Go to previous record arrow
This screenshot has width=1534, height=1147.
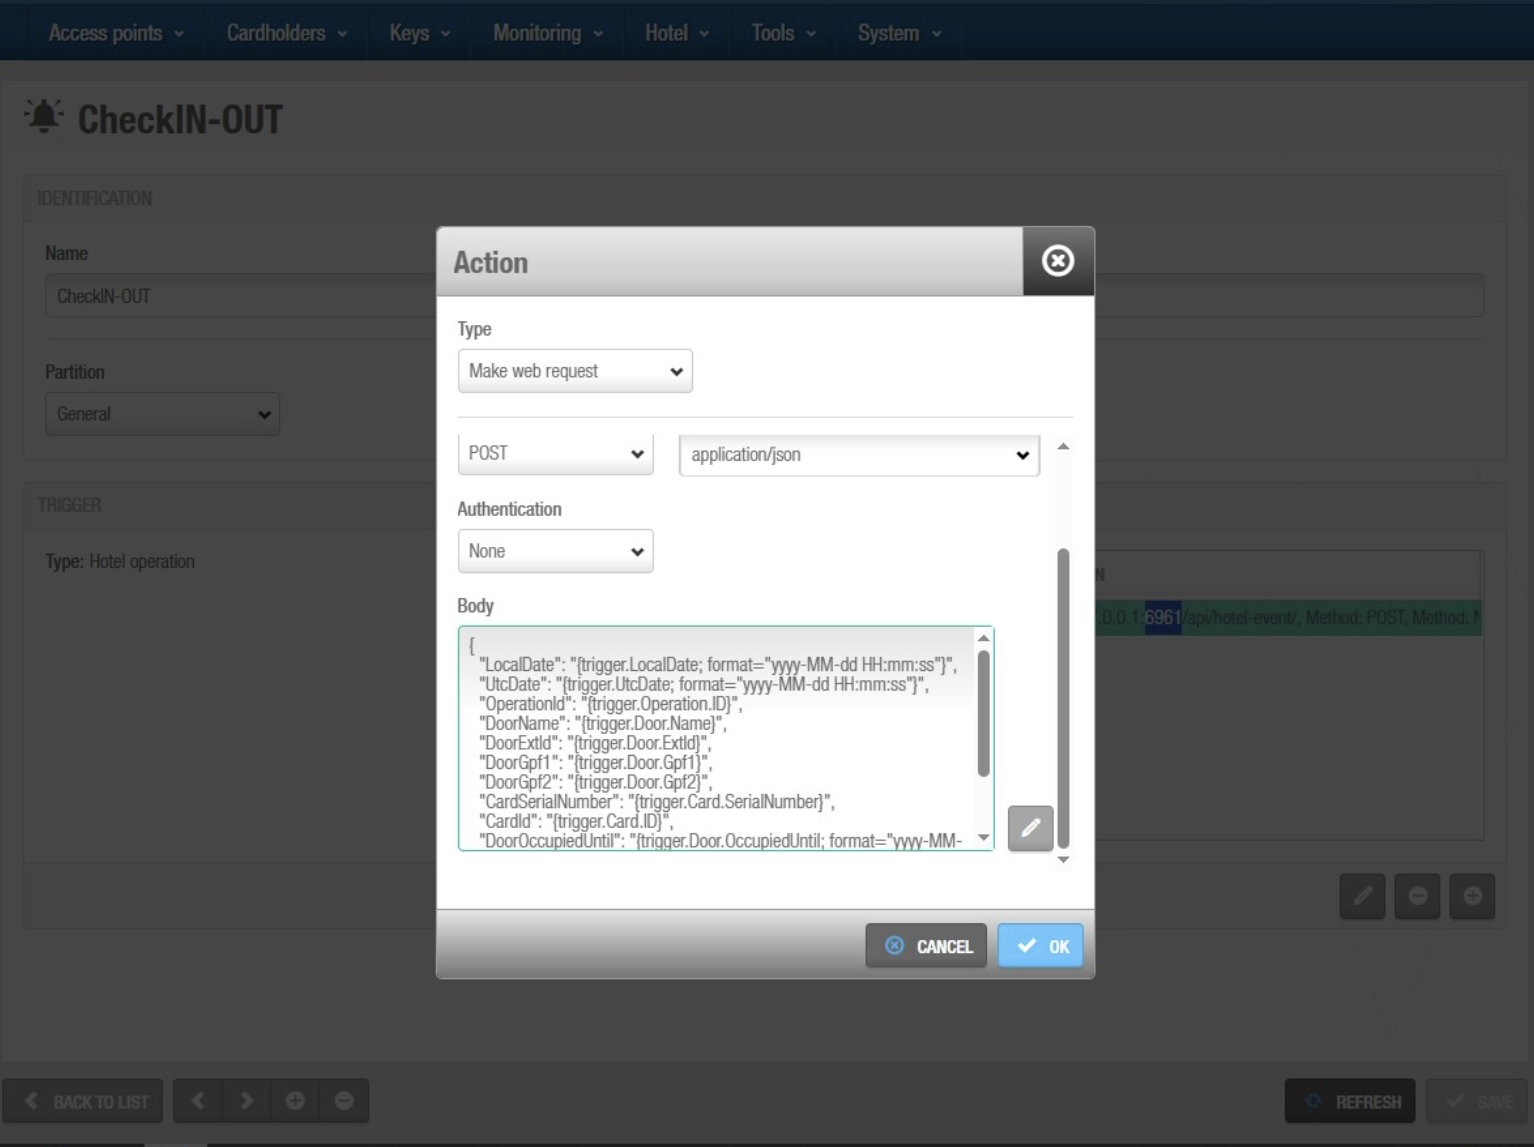pyautogui.click(x=198, y=1101)
